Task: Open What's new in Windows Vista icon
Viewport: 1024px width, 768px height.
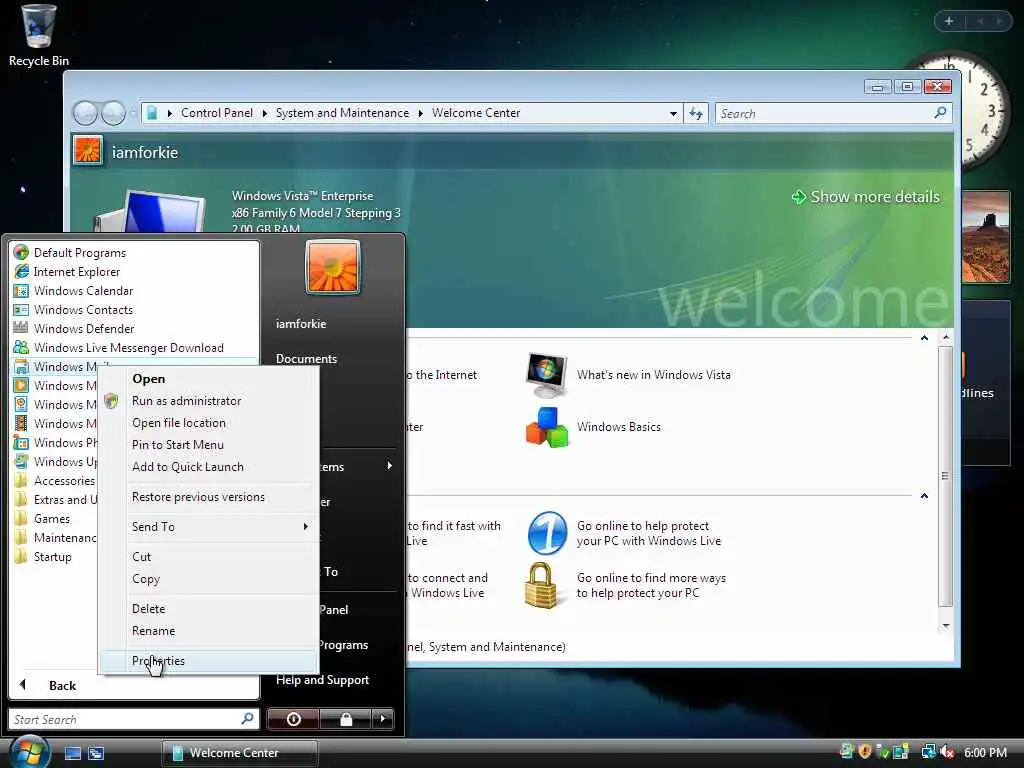Action: coord(546,375)
